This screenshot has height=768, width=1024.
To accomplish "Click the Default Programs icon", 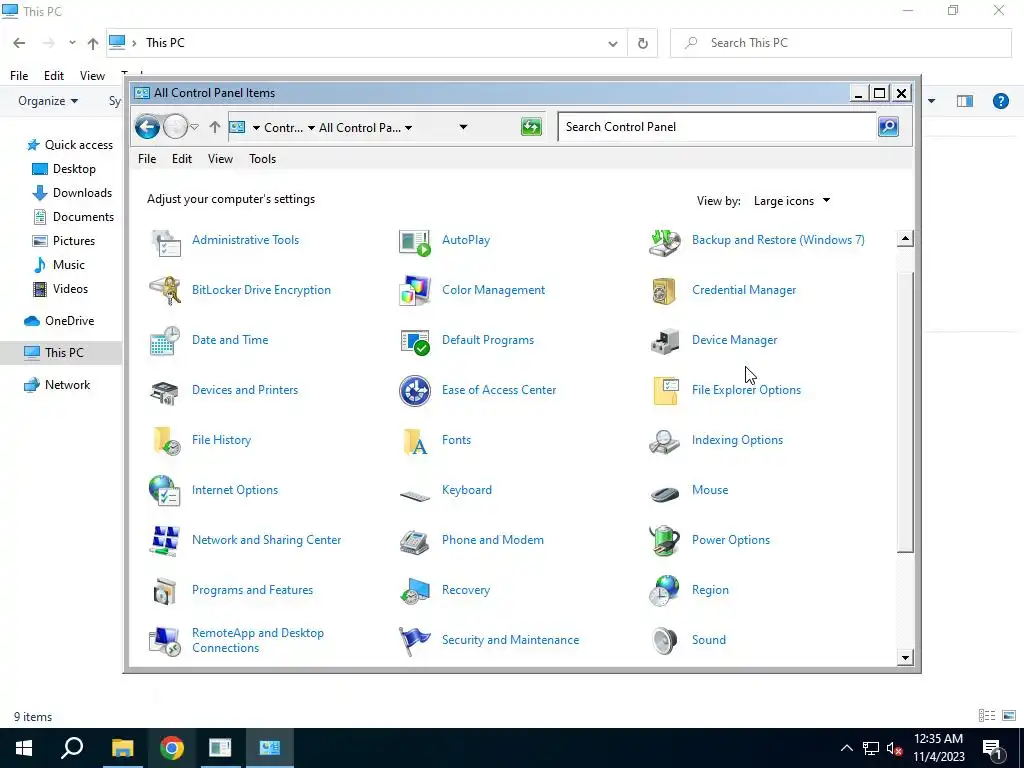I will [x=415, y=340].
